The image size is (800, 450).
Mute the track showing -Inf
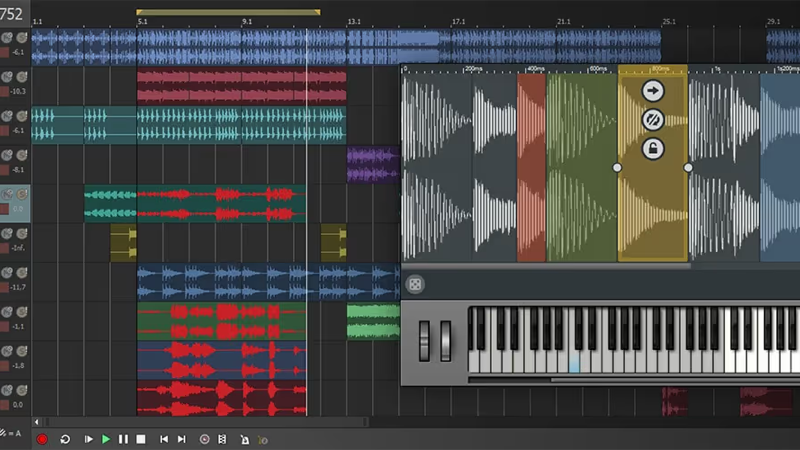7,234
